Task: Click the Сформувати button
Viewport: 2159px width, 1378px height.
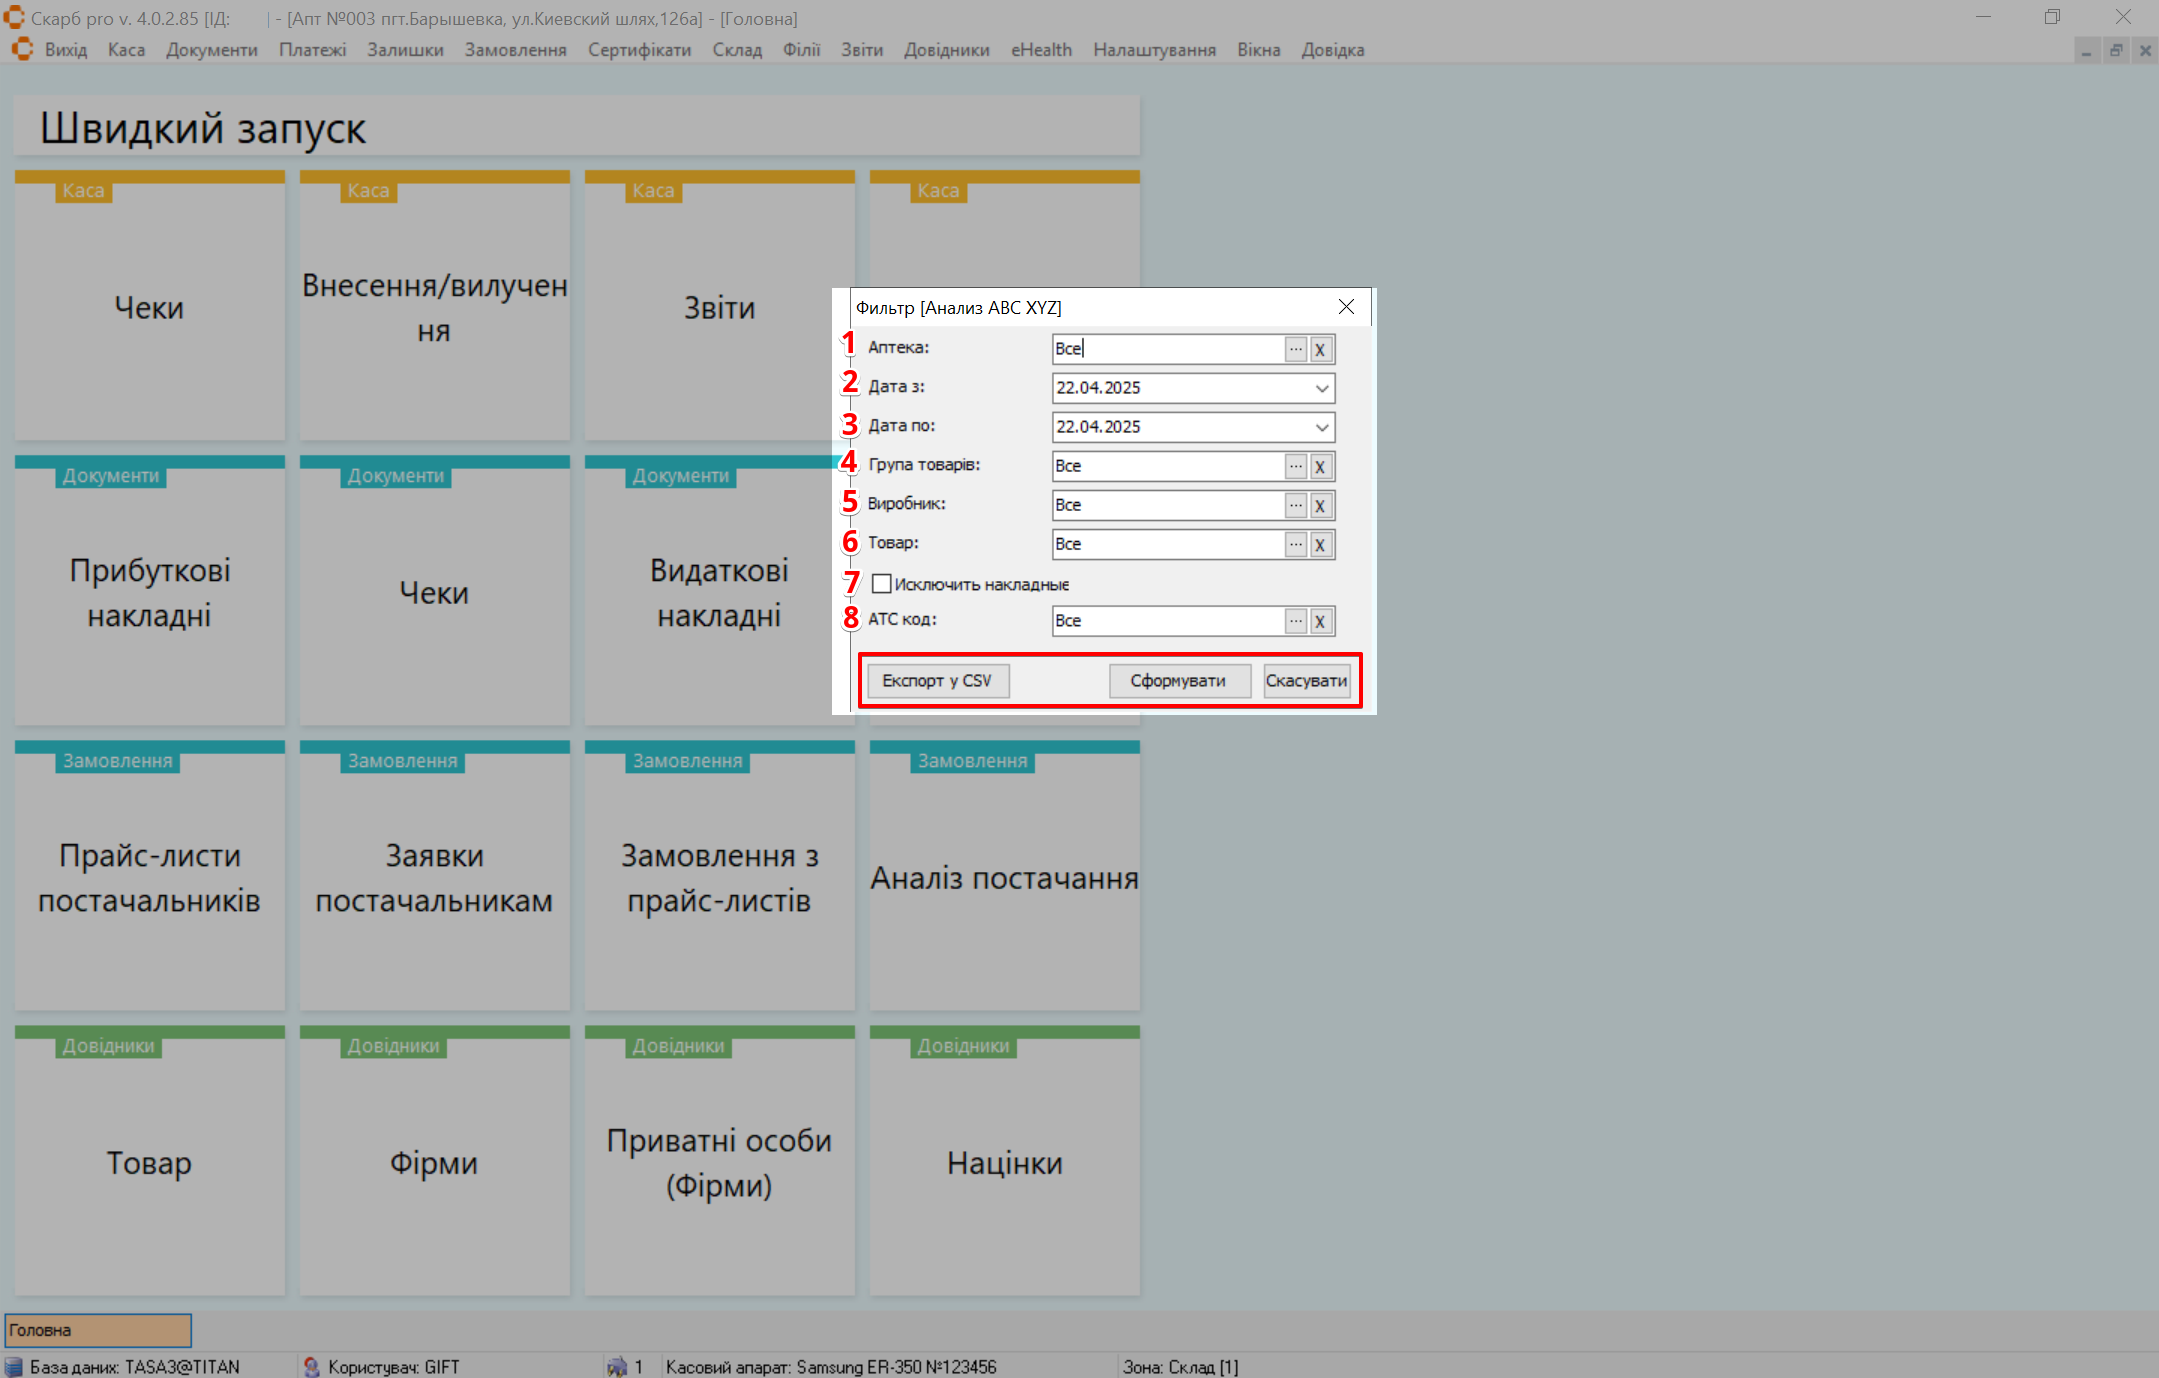Action: (x=1178, y=681)
